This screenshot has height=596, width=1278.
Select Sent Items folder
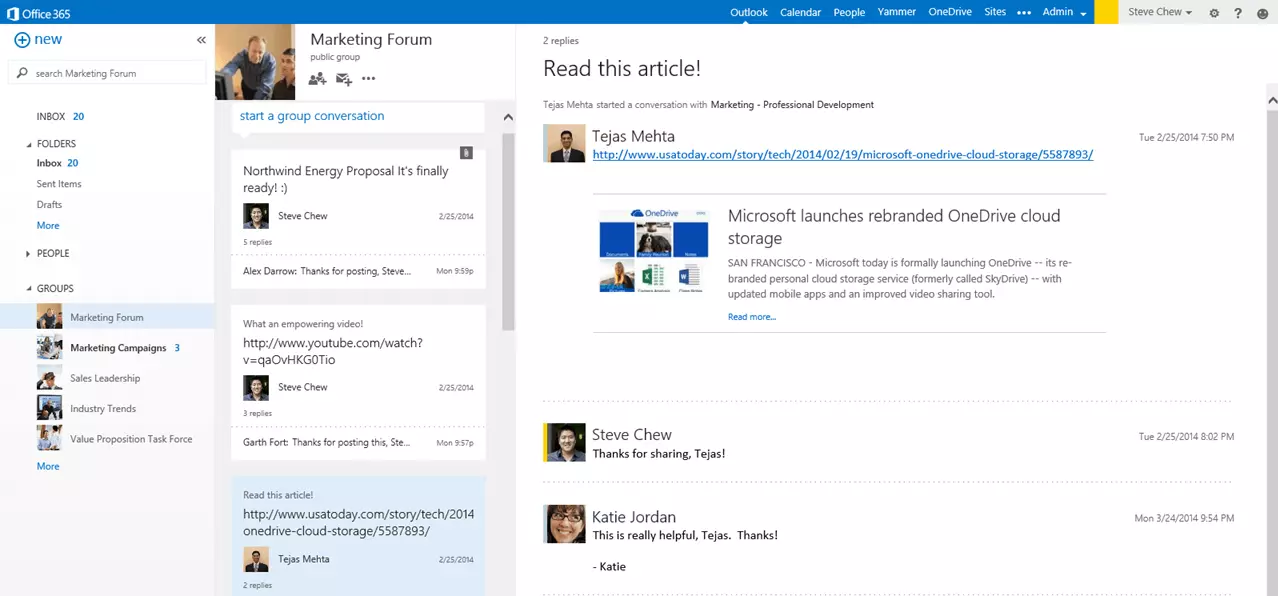(59, 184)
